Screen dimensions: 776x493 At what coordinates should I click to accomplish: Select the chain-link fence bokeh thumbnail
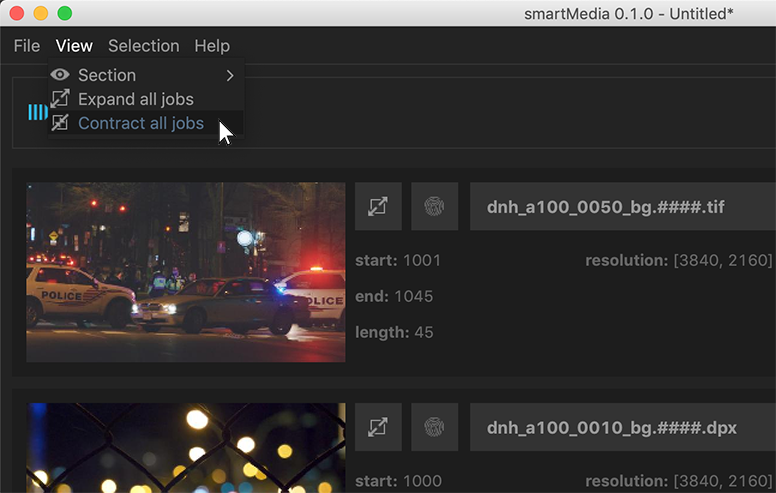(x=185, y=448)
